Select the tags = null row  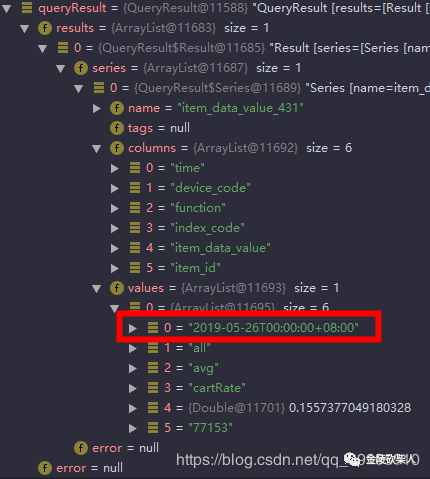150,128
